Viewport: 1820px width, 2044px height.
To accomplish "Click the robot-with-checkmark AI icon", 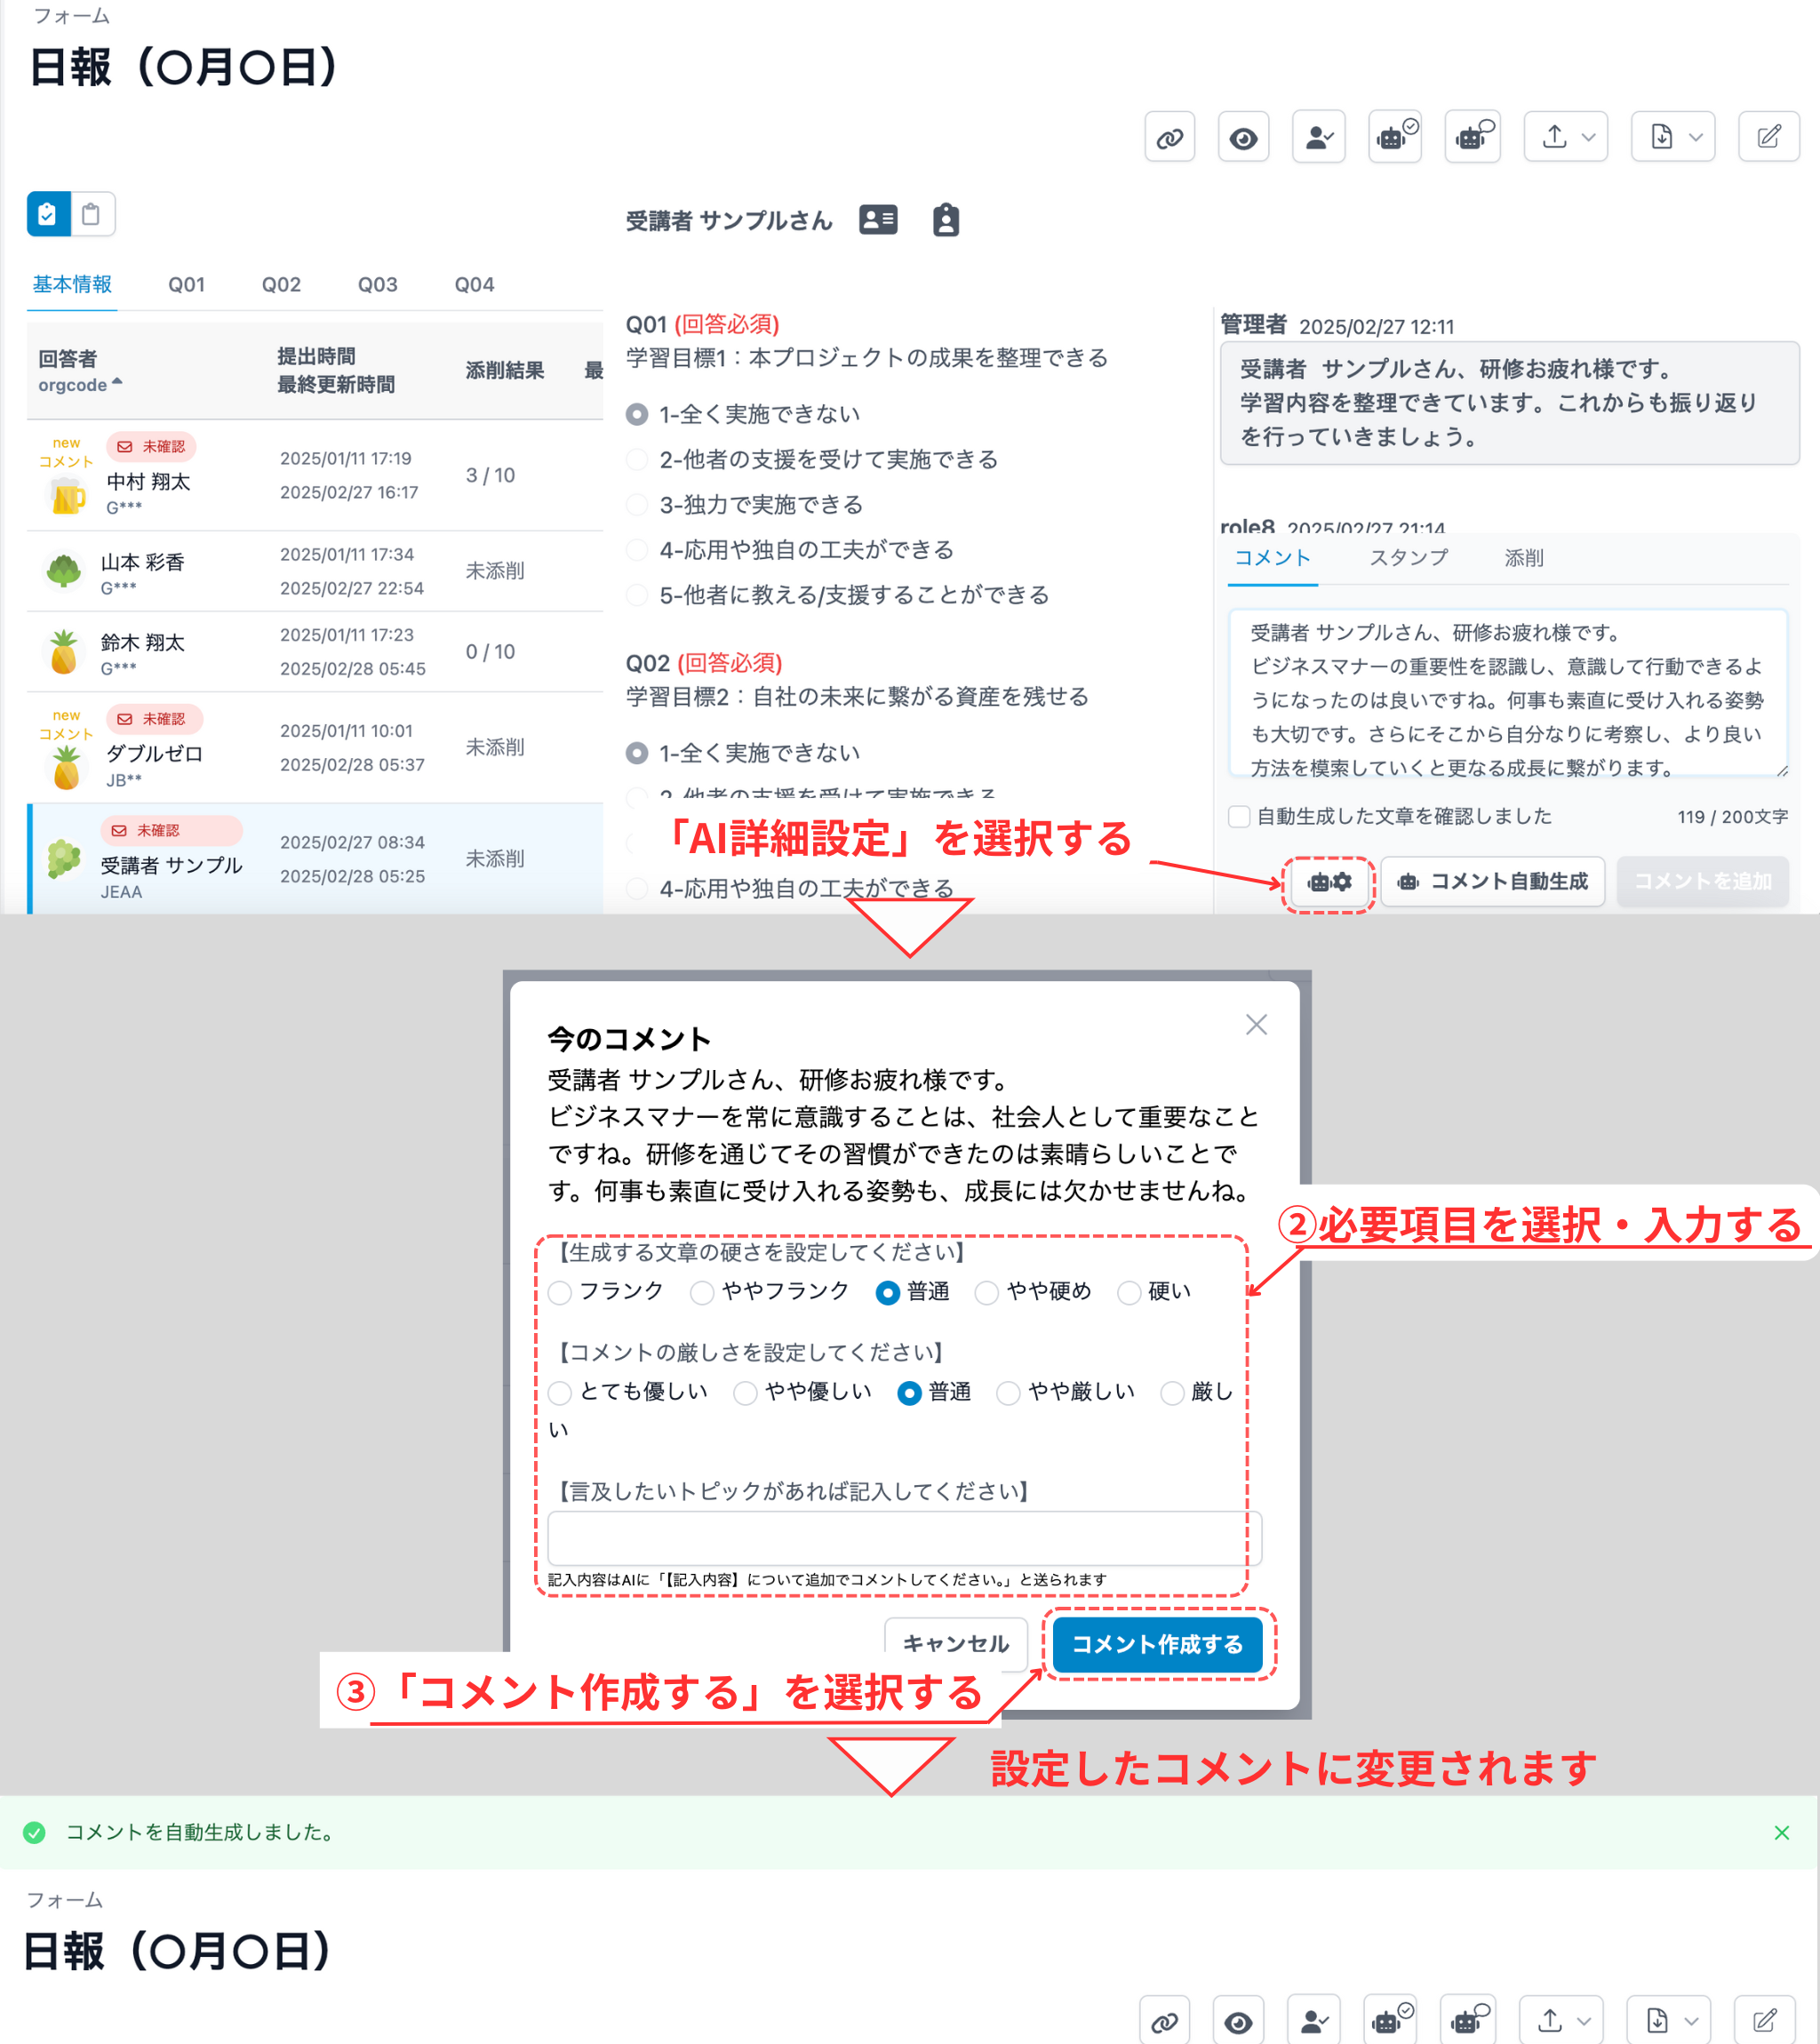I will [x=1394, y=137].
